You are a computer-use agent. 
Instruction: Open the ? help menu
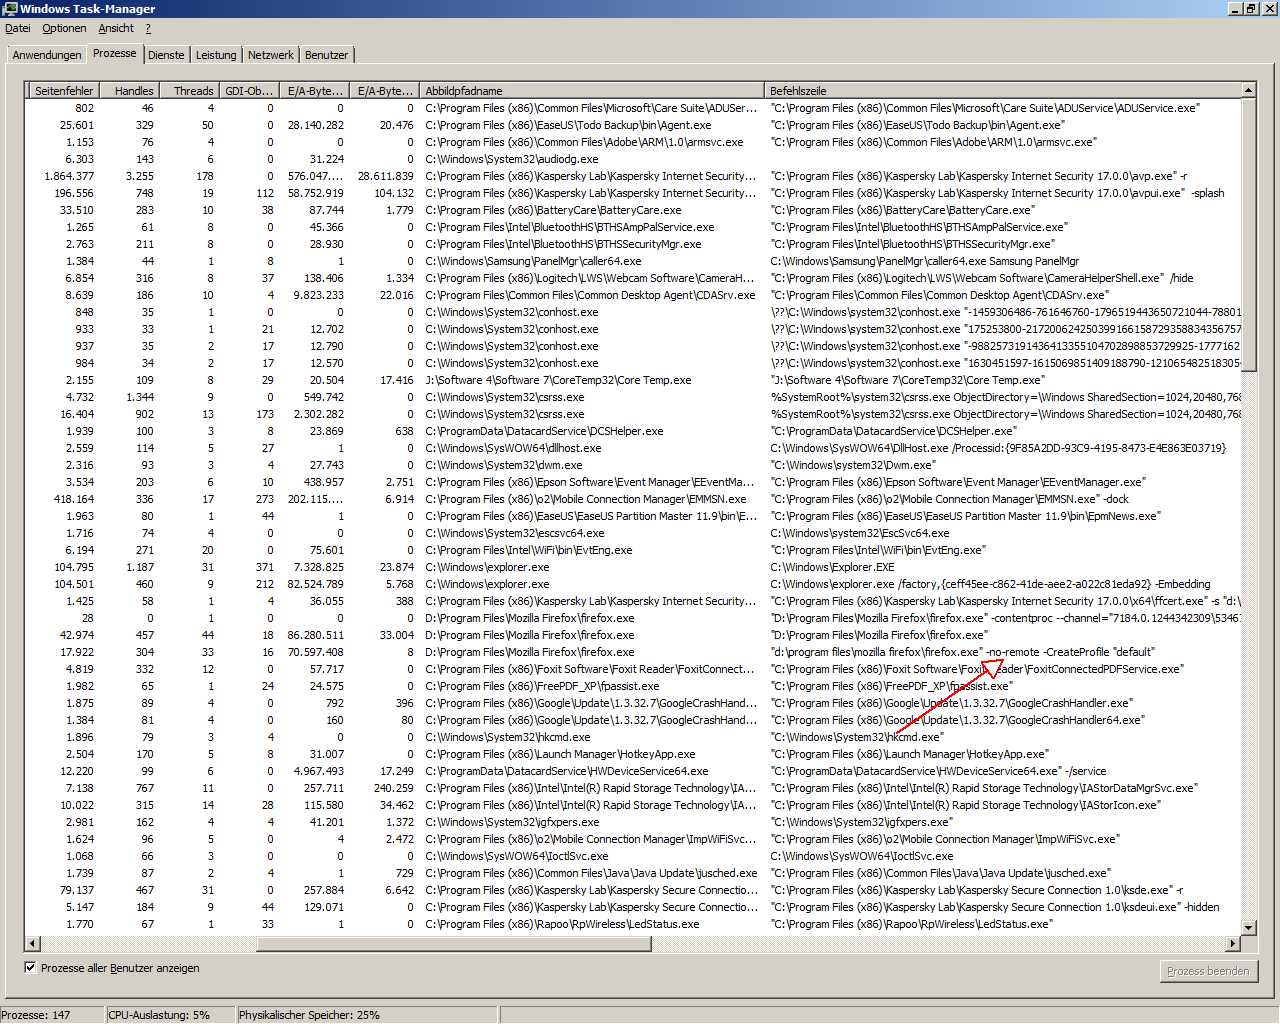click(148, 28)
